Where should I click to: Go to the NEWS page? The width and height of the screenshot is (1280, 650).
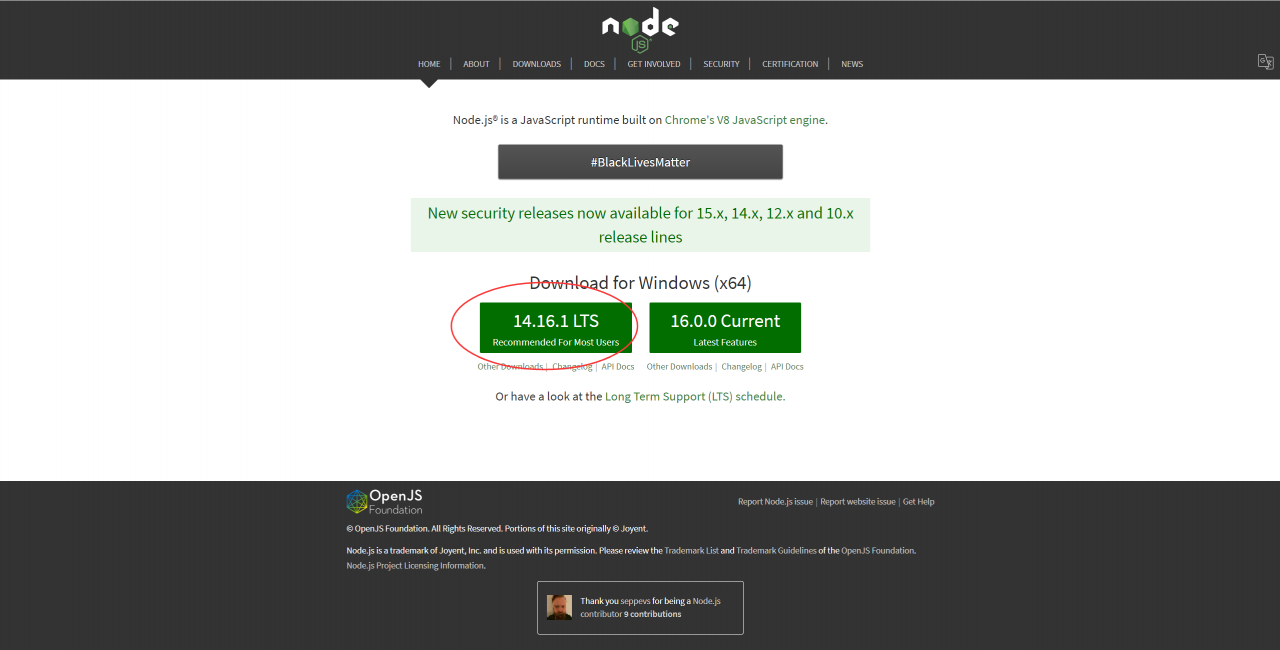click(x=852, y=64)
